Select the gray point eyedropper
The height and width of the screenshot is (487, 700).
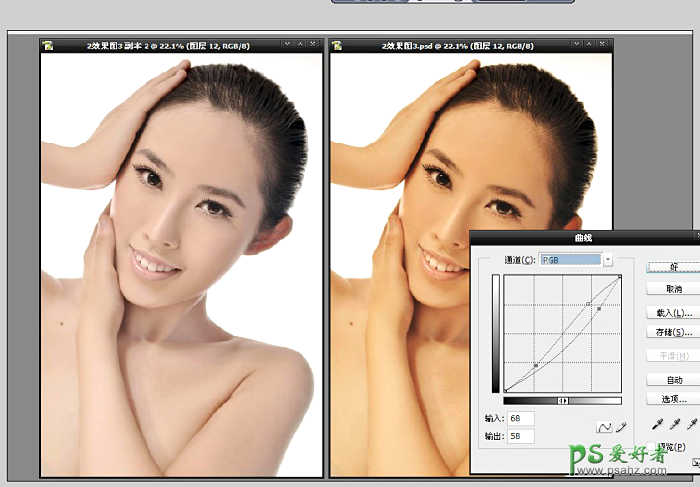pyautogui.click(x=676, y=423)
